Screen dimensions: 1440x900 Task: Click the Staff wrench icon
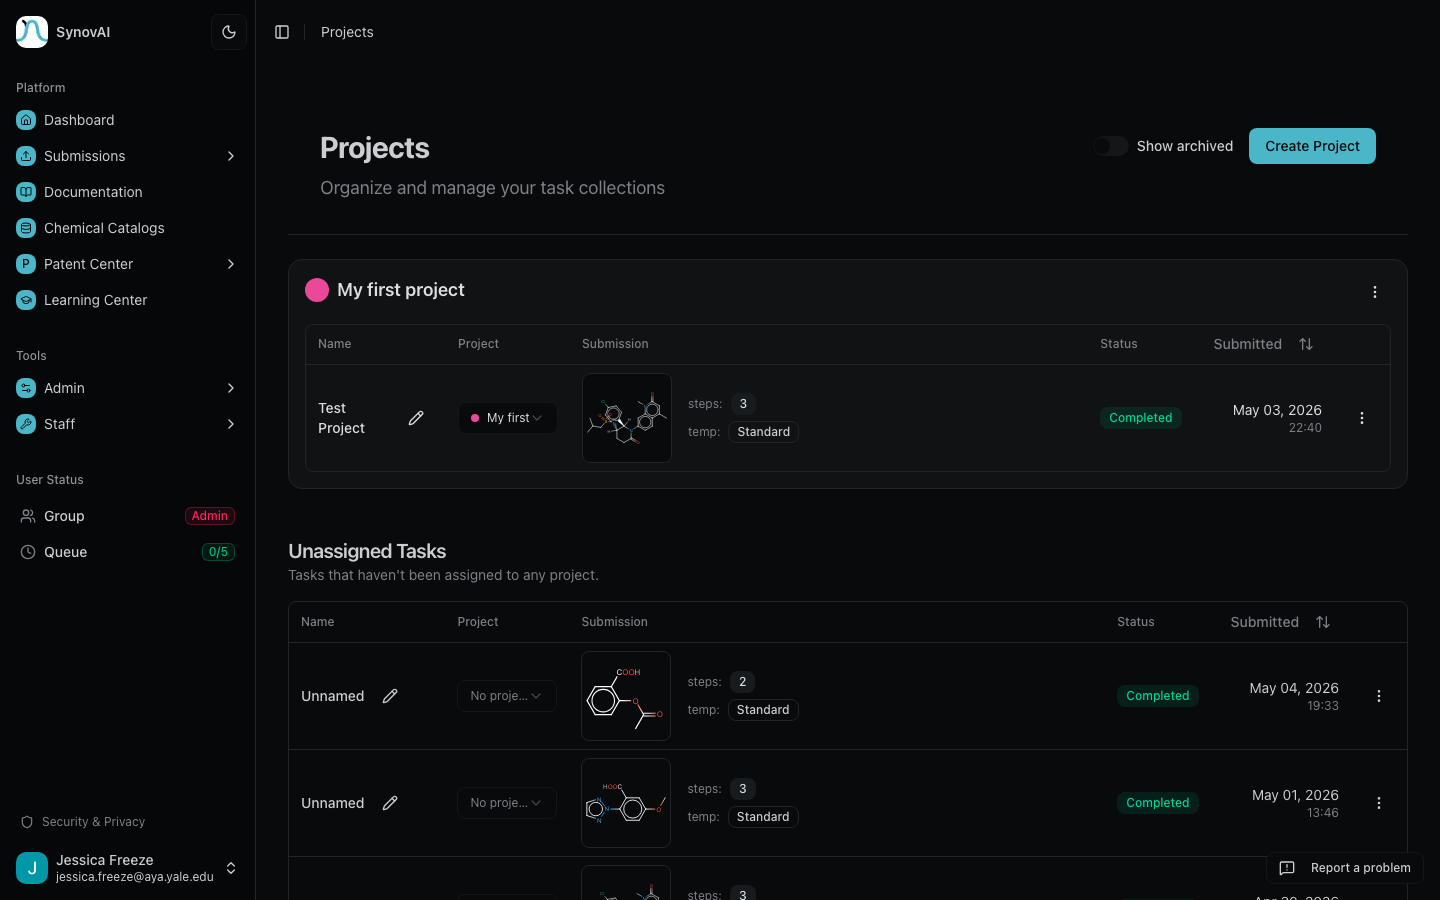click(26, 424)
